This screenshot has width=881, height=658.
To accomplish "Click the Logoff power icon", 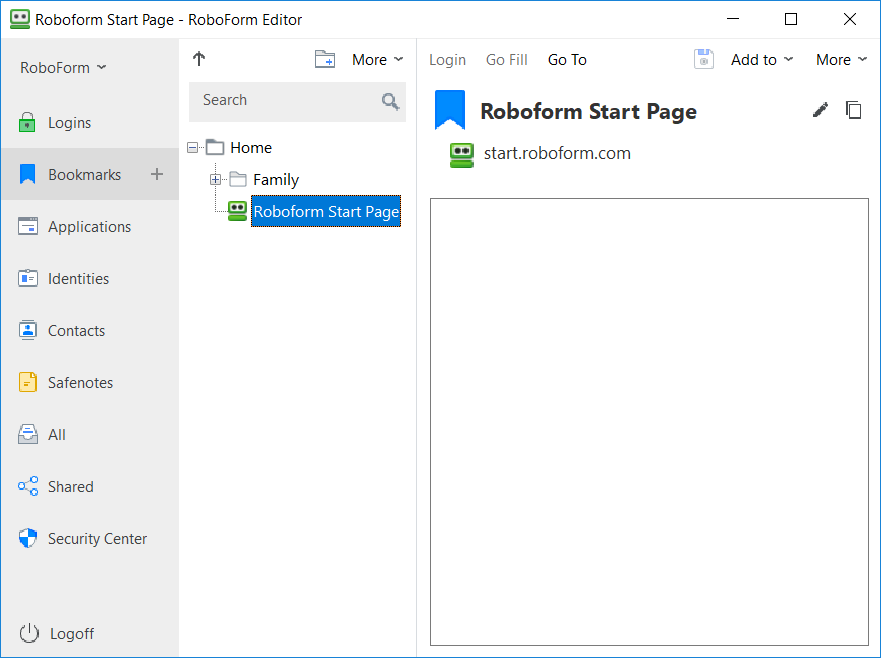I will [x=29, y=633].
